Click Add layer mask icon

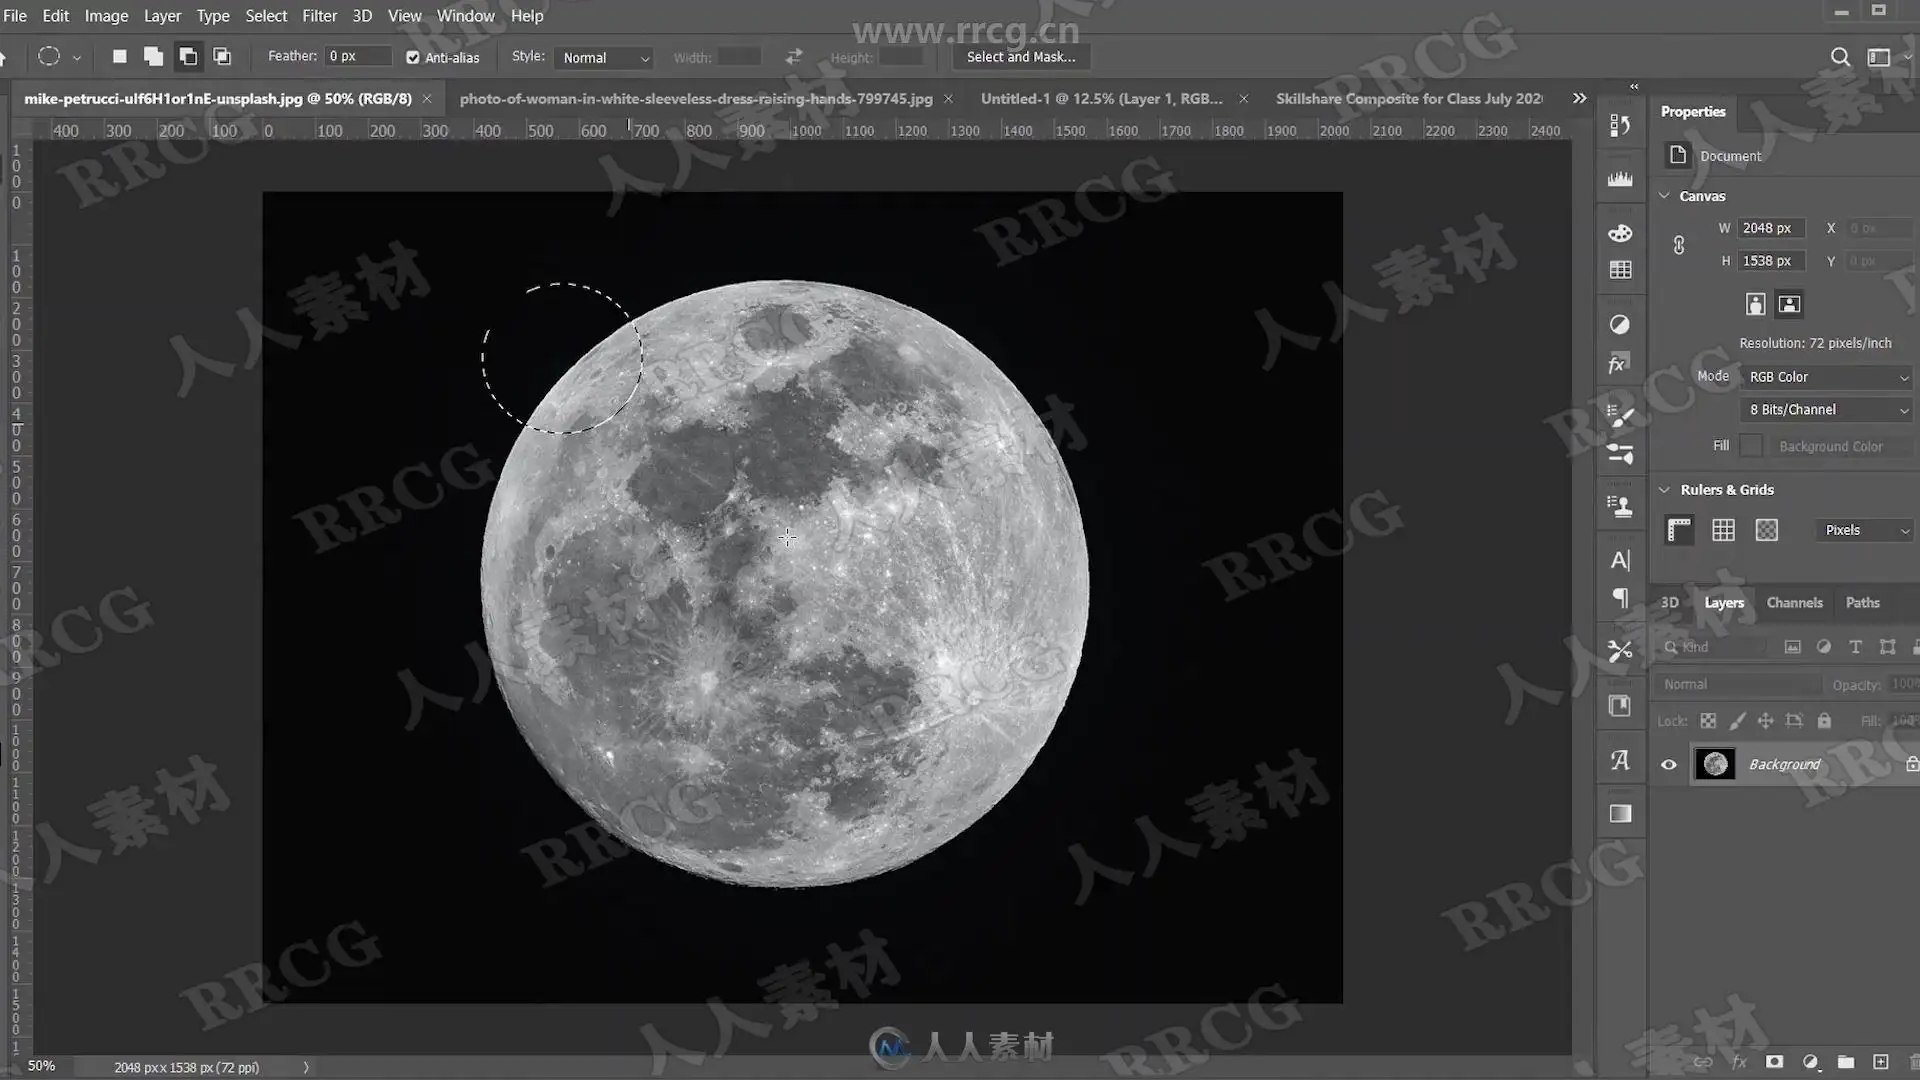[1774, 1062]
